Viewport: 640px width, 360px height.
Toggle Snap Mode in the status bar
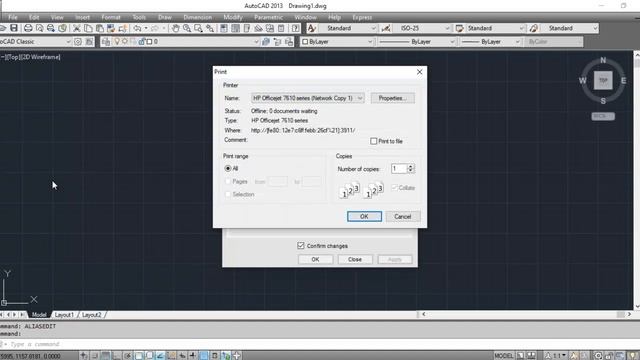point(95,356)
